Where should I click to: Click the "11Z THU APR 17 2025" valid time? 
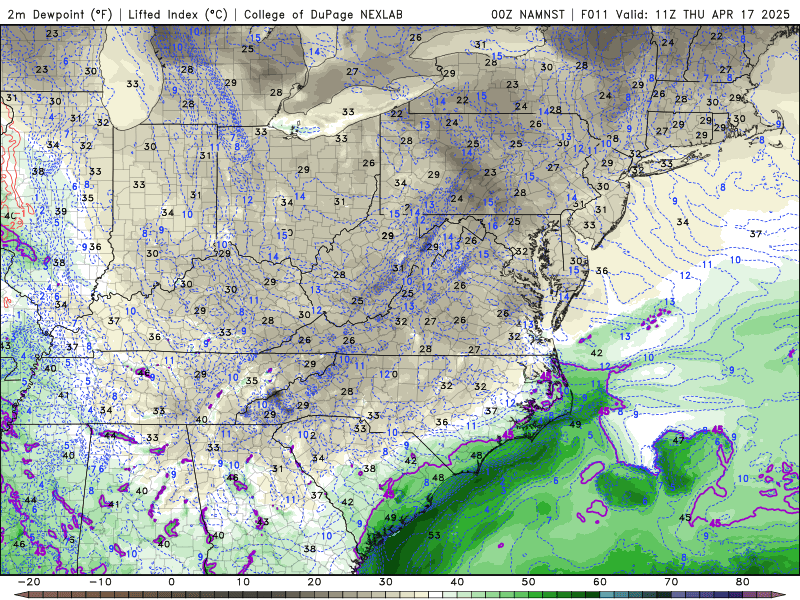(x=722, y=14)
